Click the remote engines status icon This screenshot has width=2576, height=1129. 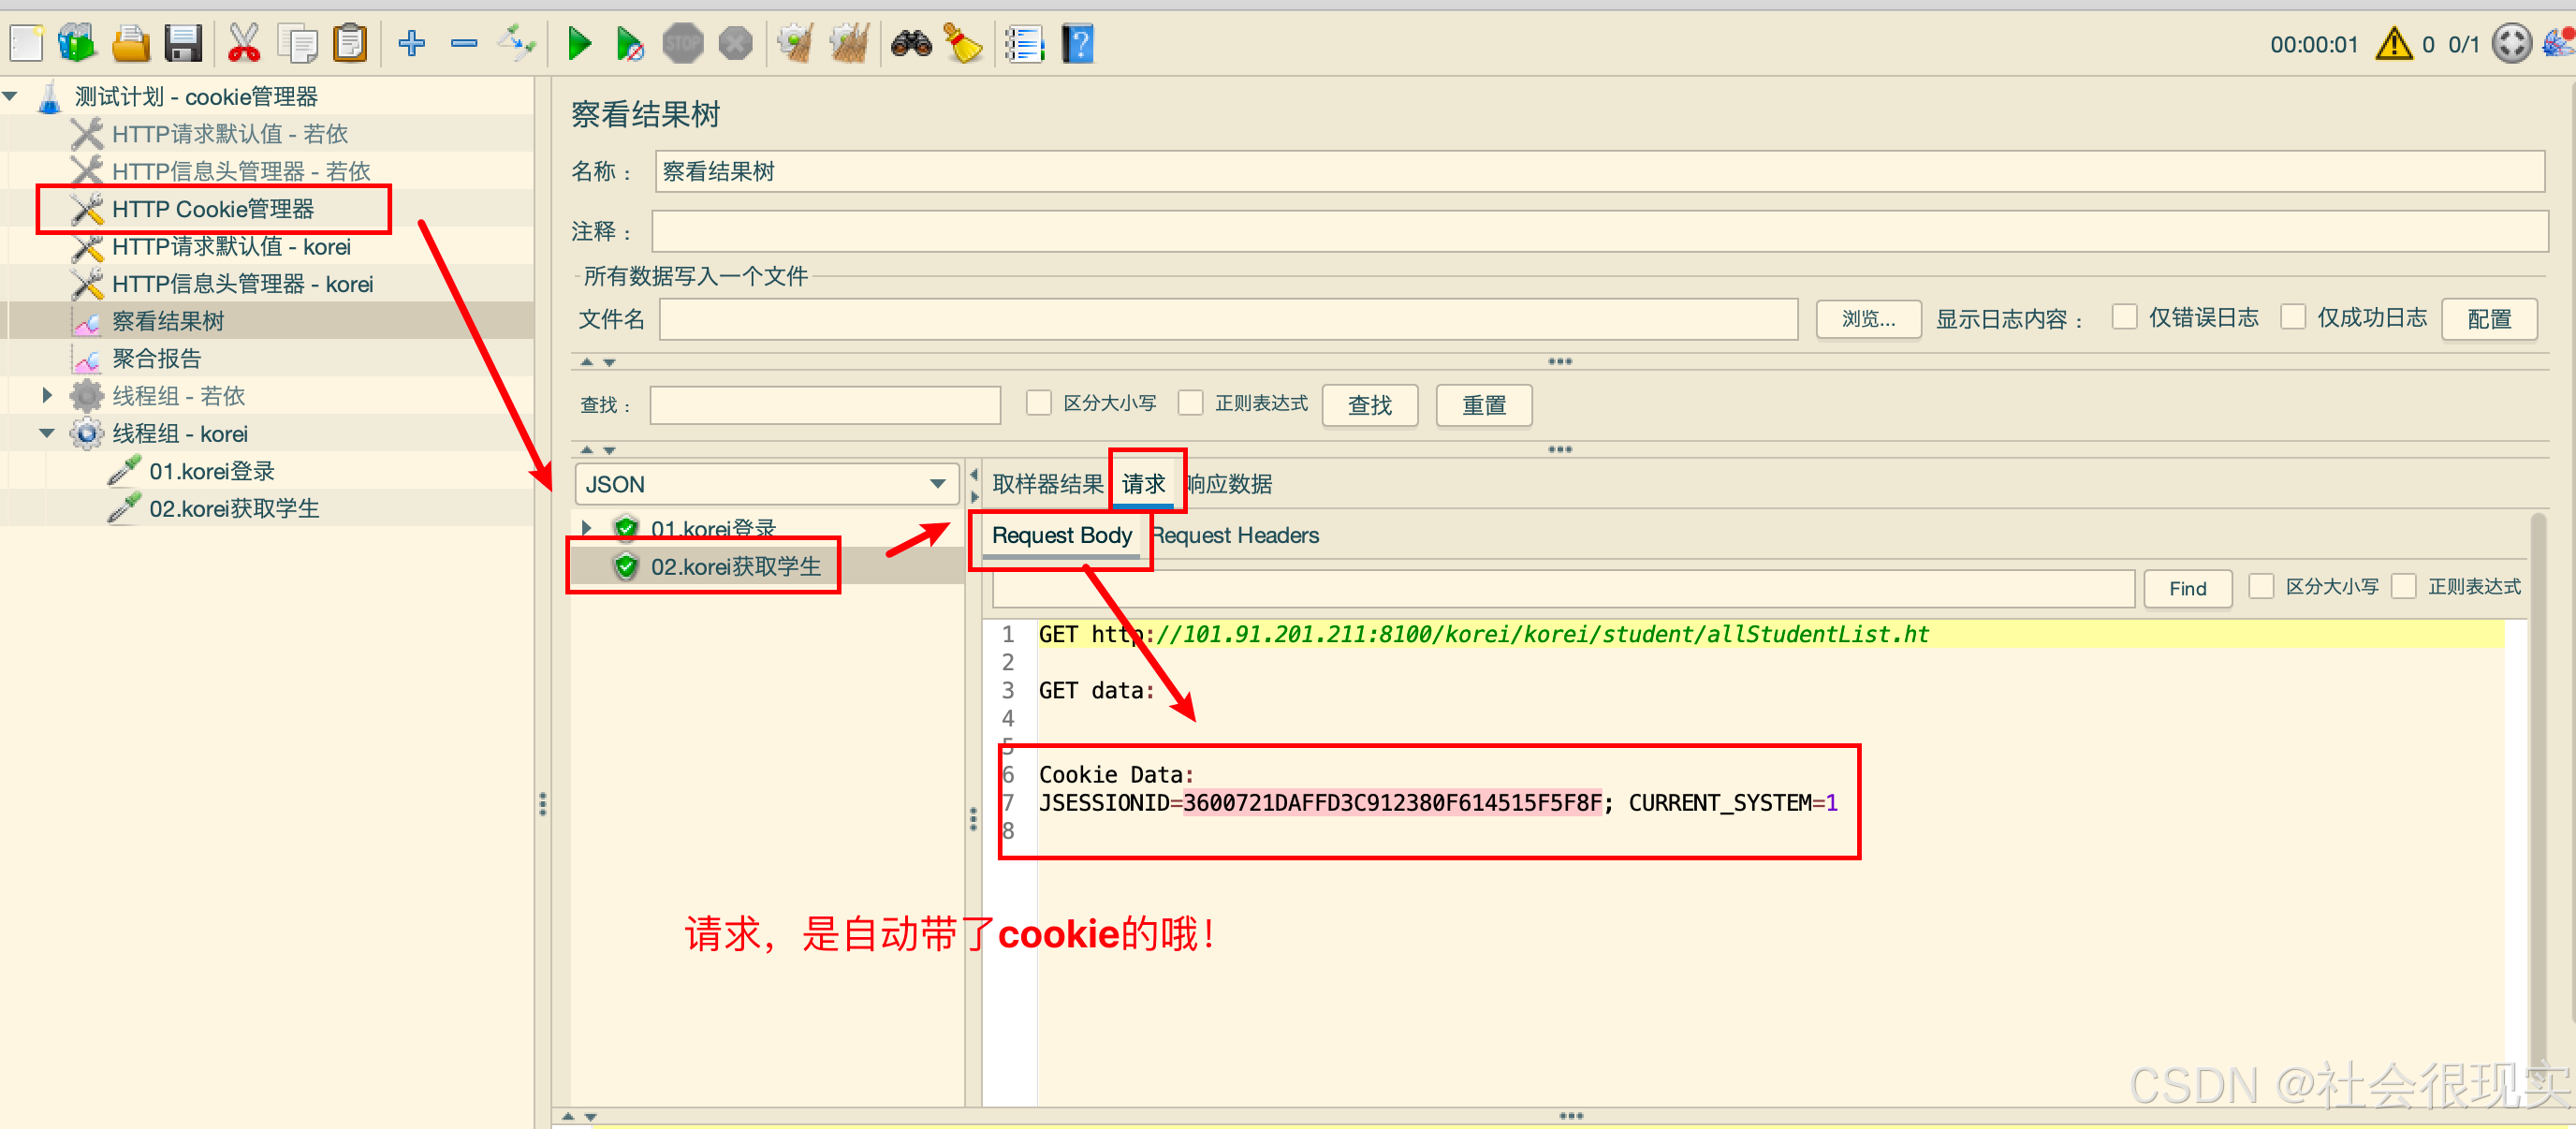[2511, 44]
